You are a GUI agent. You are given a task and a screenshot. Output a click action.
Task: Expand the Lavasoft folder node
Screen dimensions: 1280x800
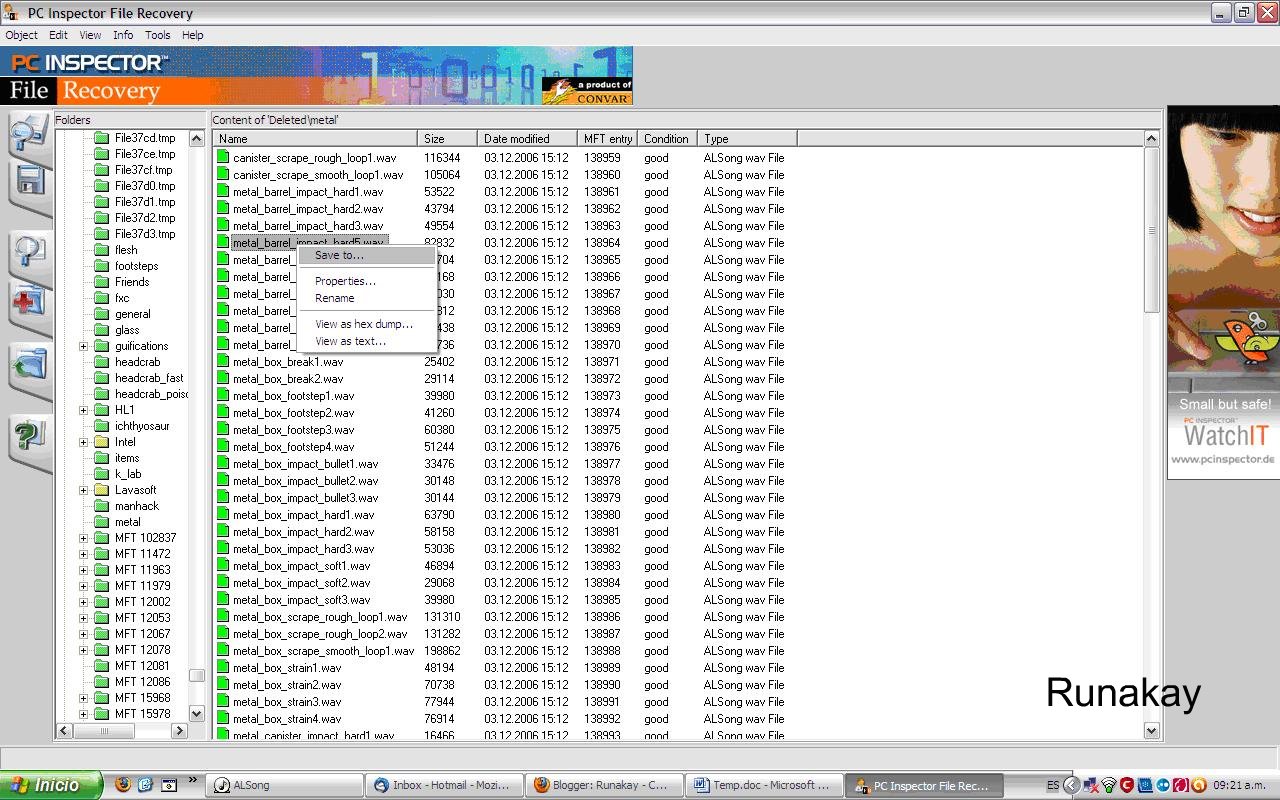84,490
